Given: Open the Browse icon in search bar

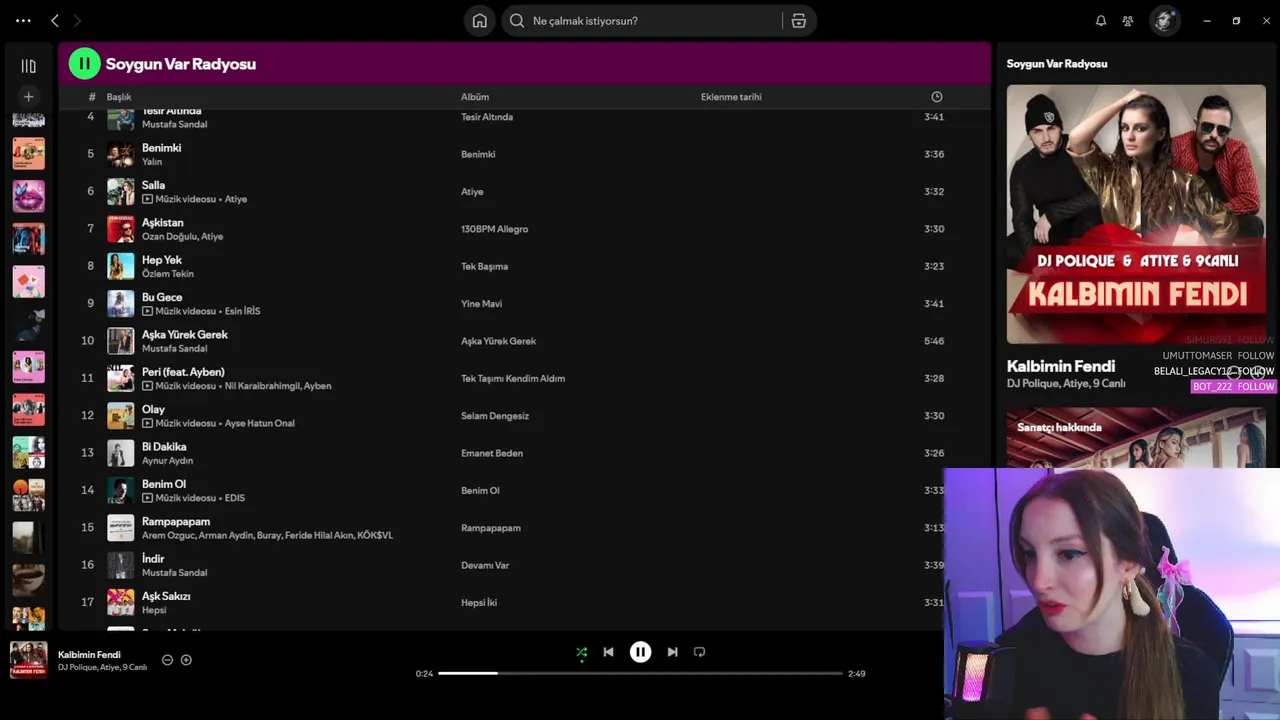Looking at the screenshot, I should click(799, 21).
